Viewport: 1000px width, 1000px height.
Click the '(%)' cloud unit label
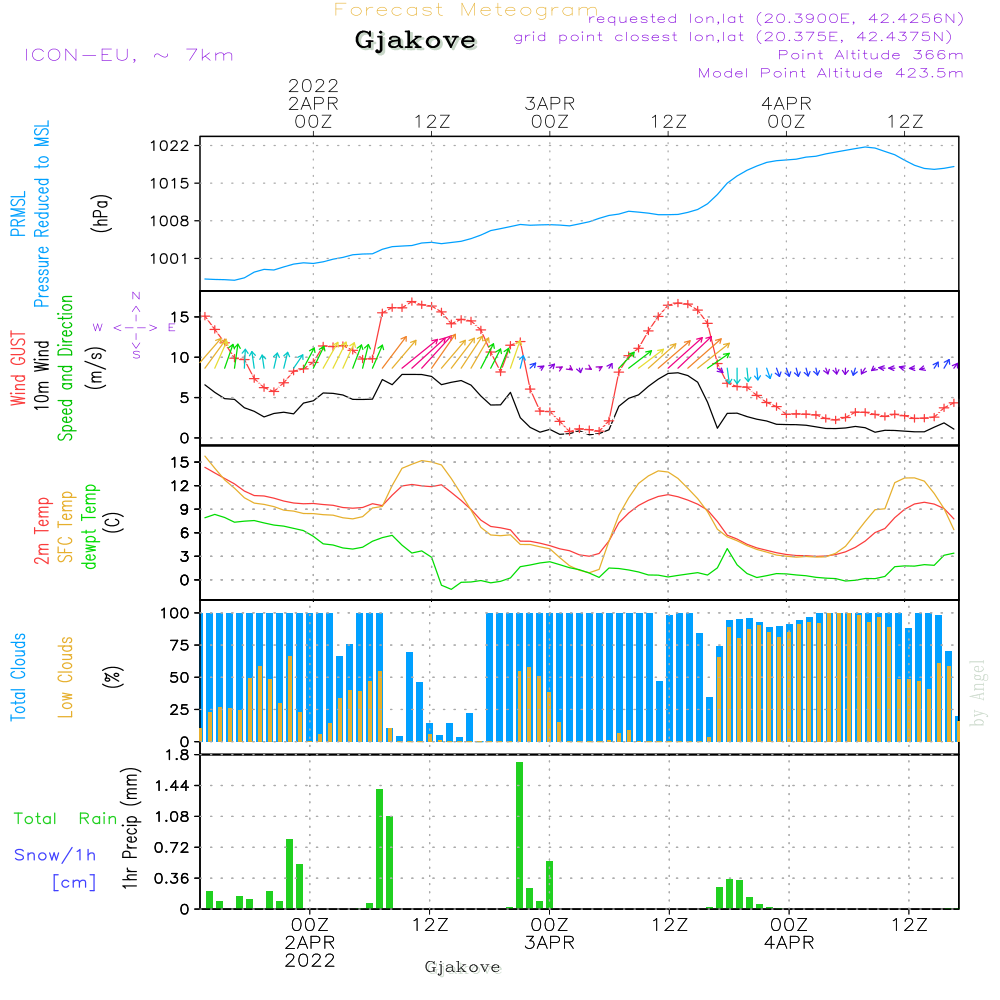(x=112, y=677)
